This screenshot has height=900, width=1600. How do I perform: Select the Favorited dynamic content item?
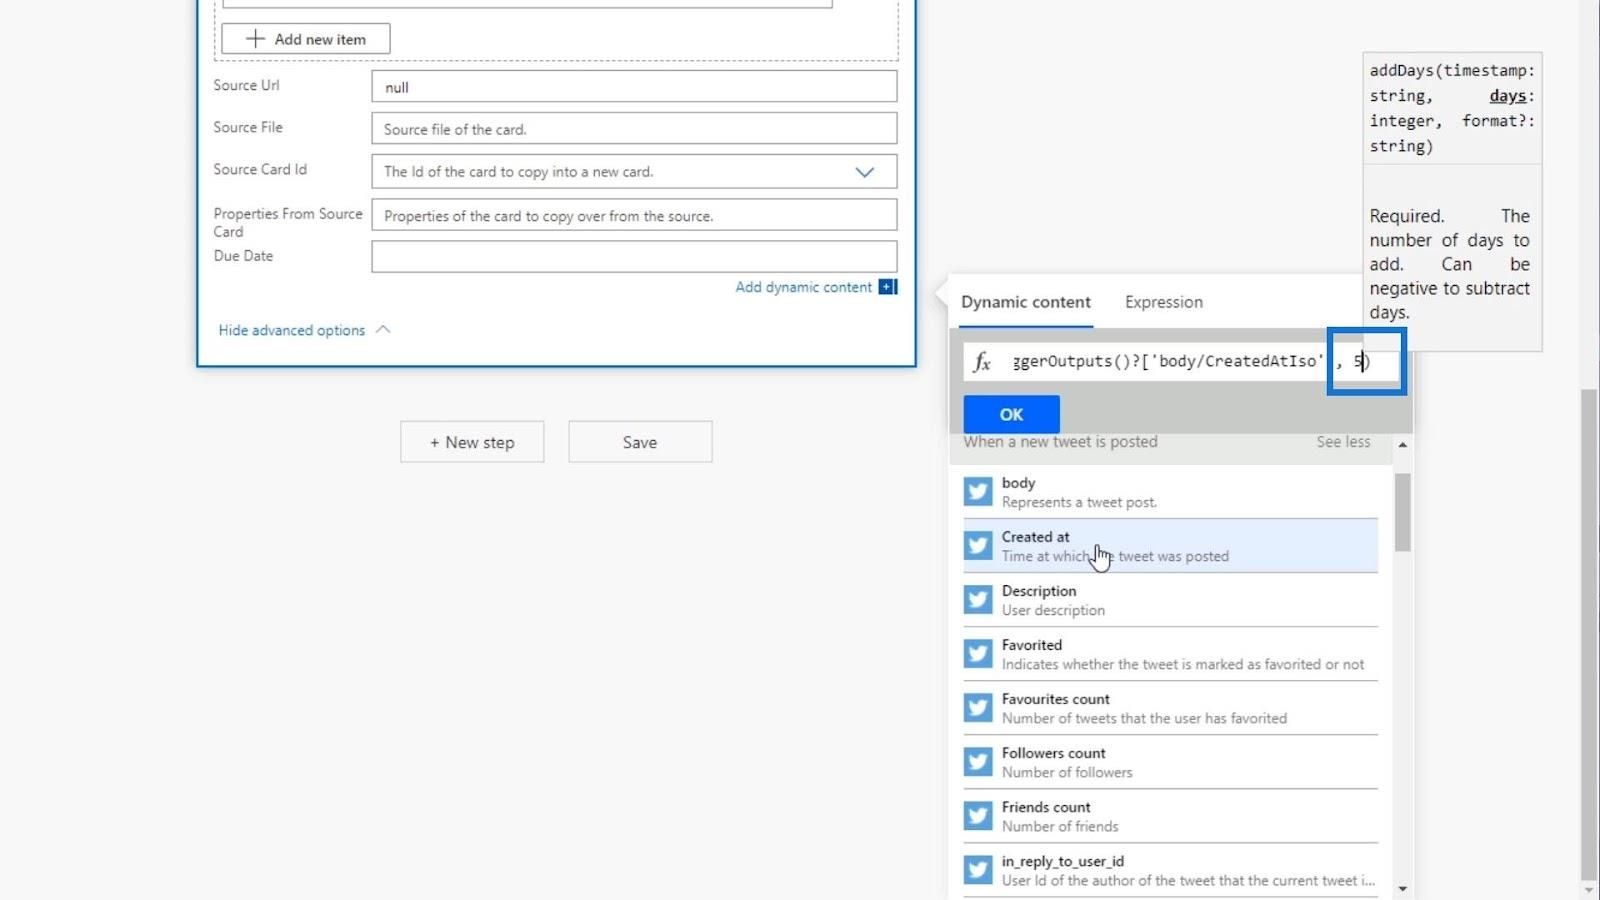click(1170, 654)
